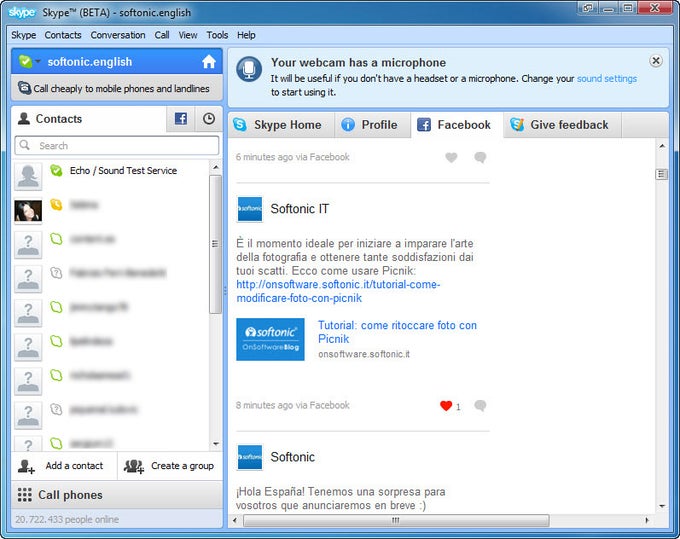Open the Call phones dial pad
The height and width of the screenshot is (539, 680).
click(x=117, y=495)
